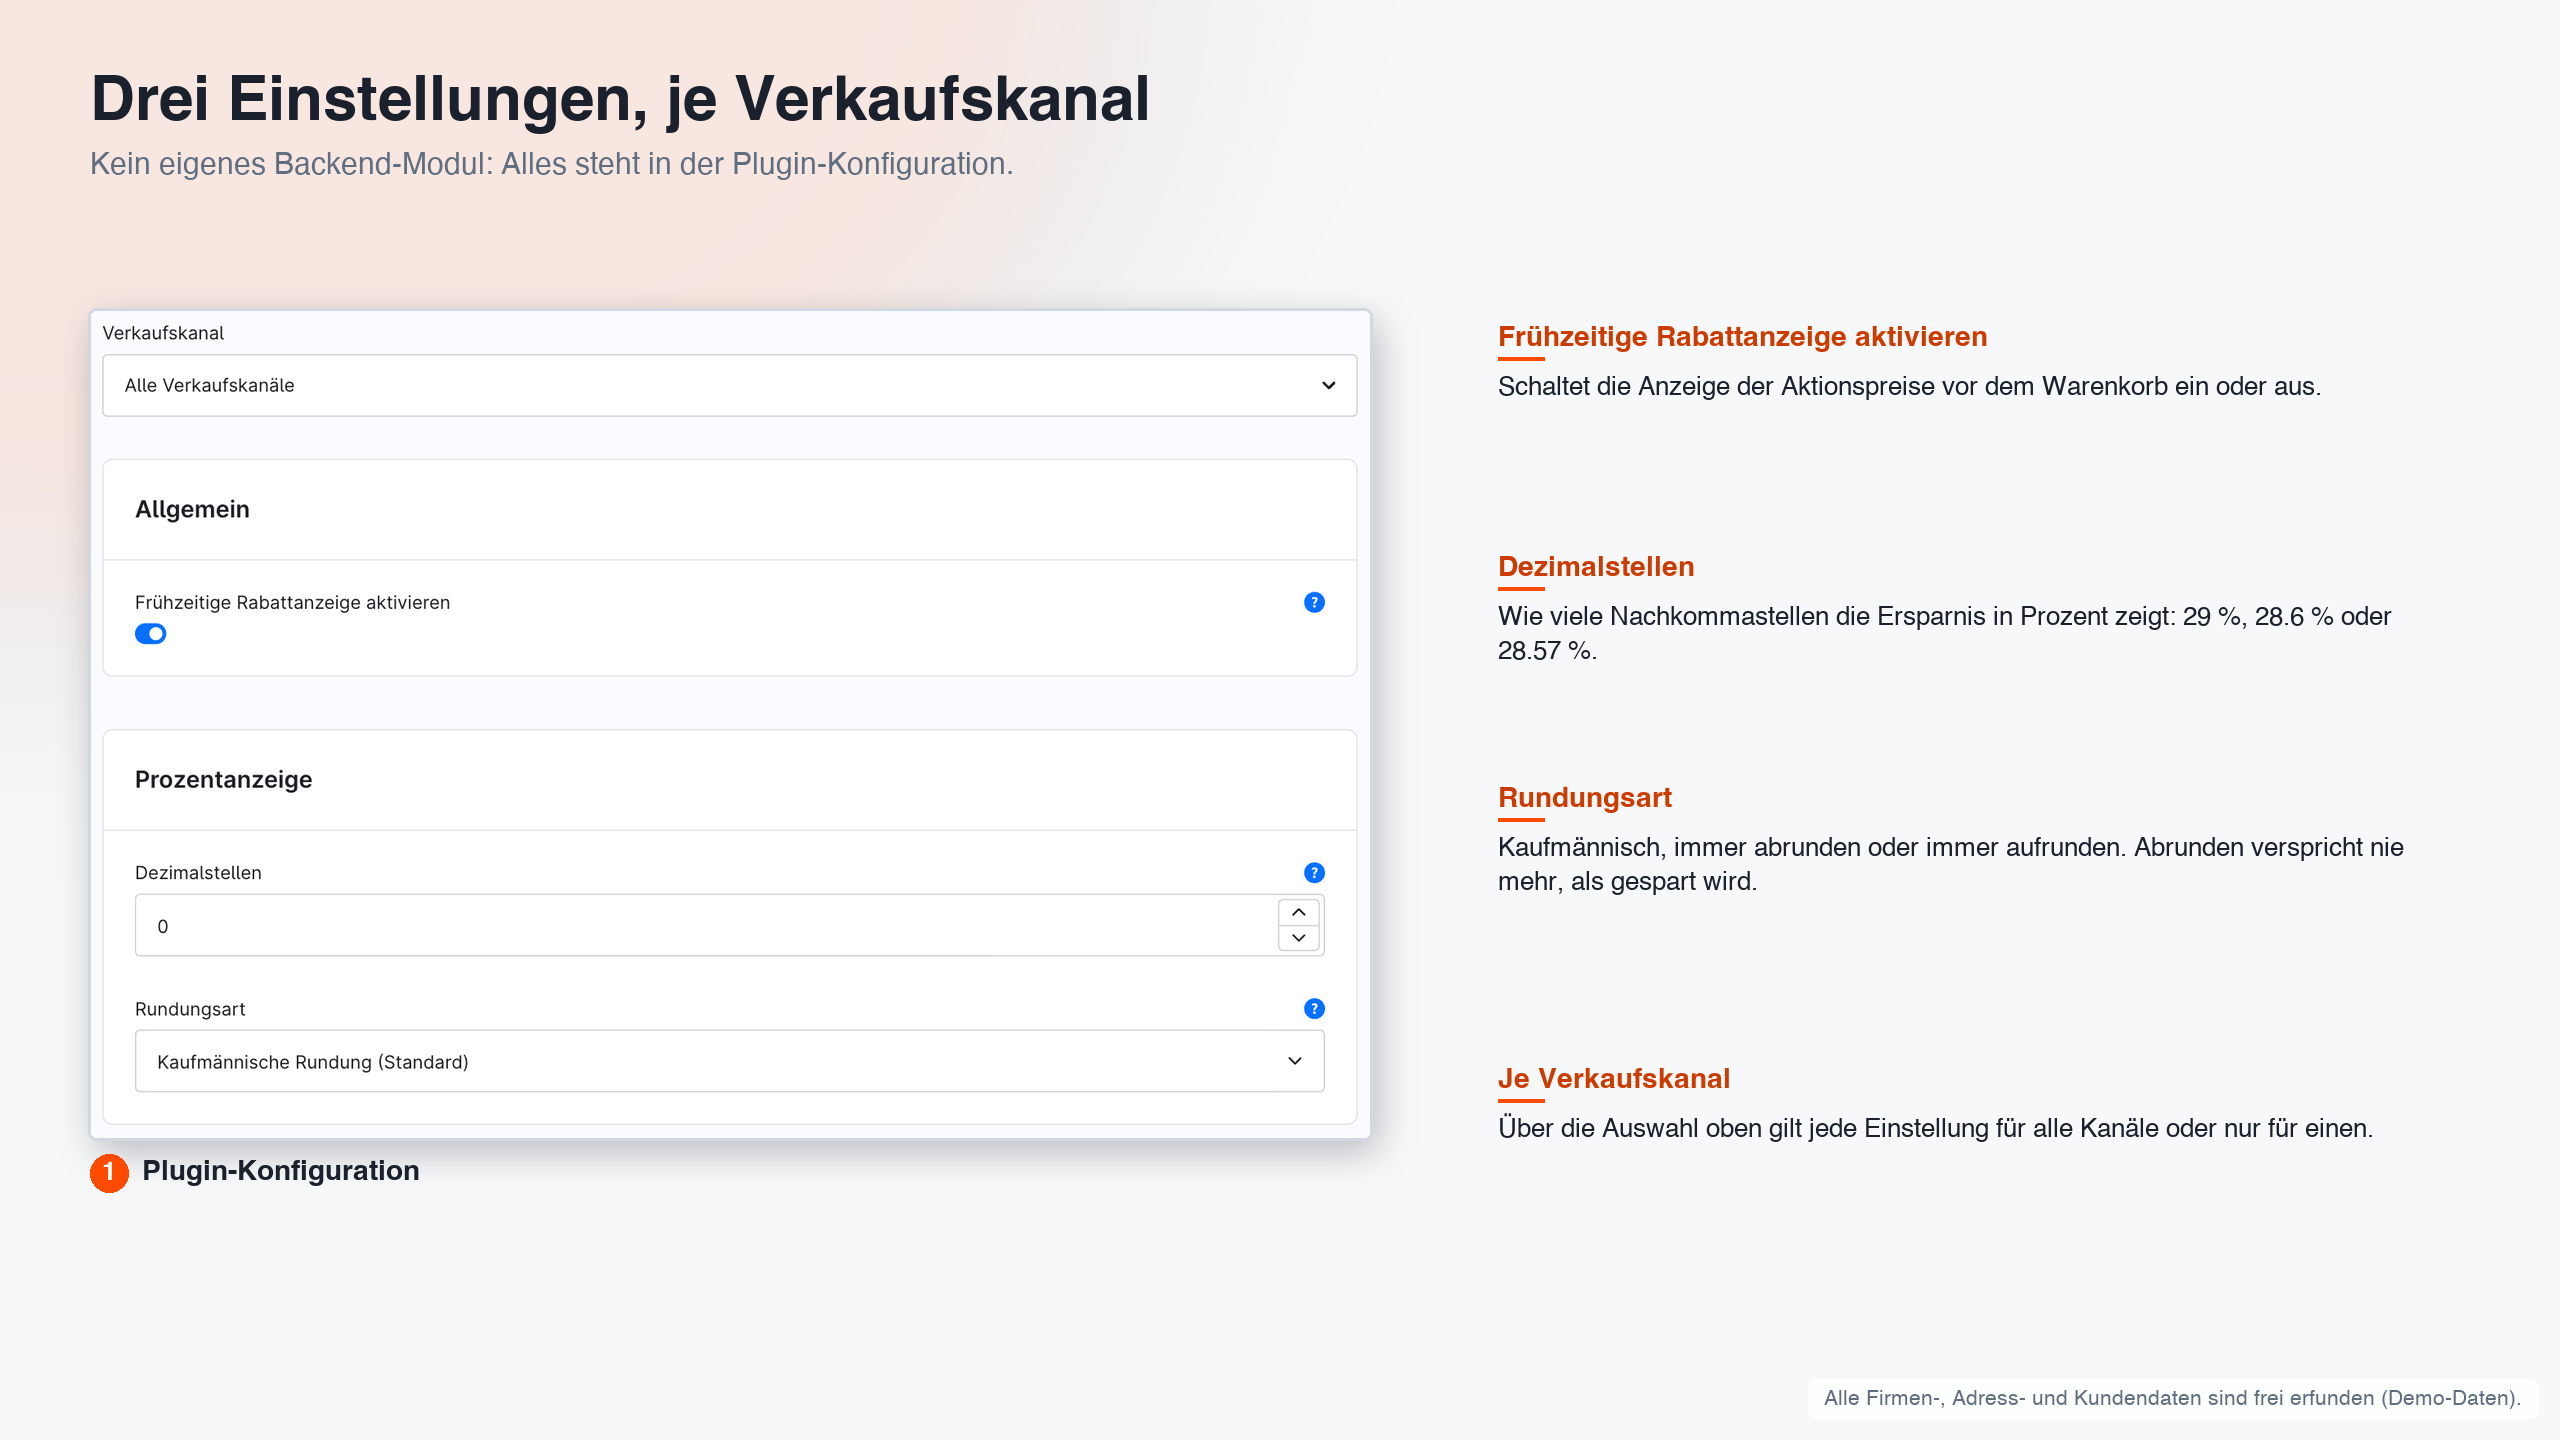
Task: Open the Dezimalstellen help icon
Action: click(x=1314, y=873)
